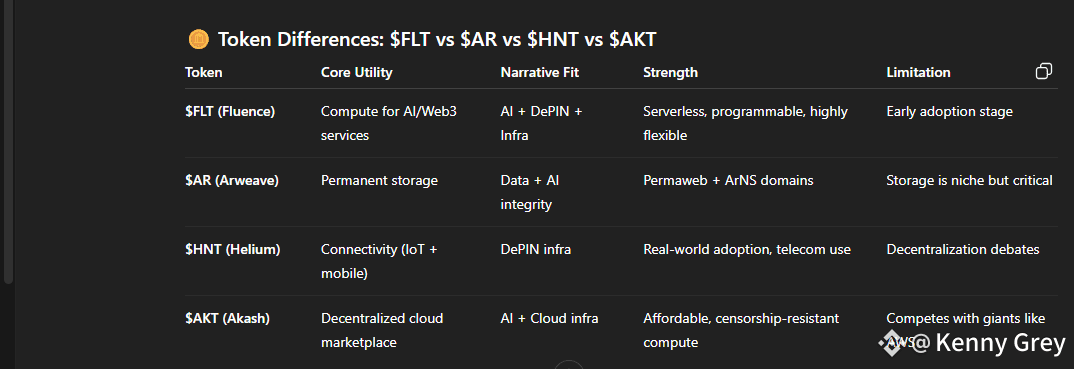Select the '$AKT (Akash)' row label
The height and width of the screenshot is (369, 1074).
point(227,319)
